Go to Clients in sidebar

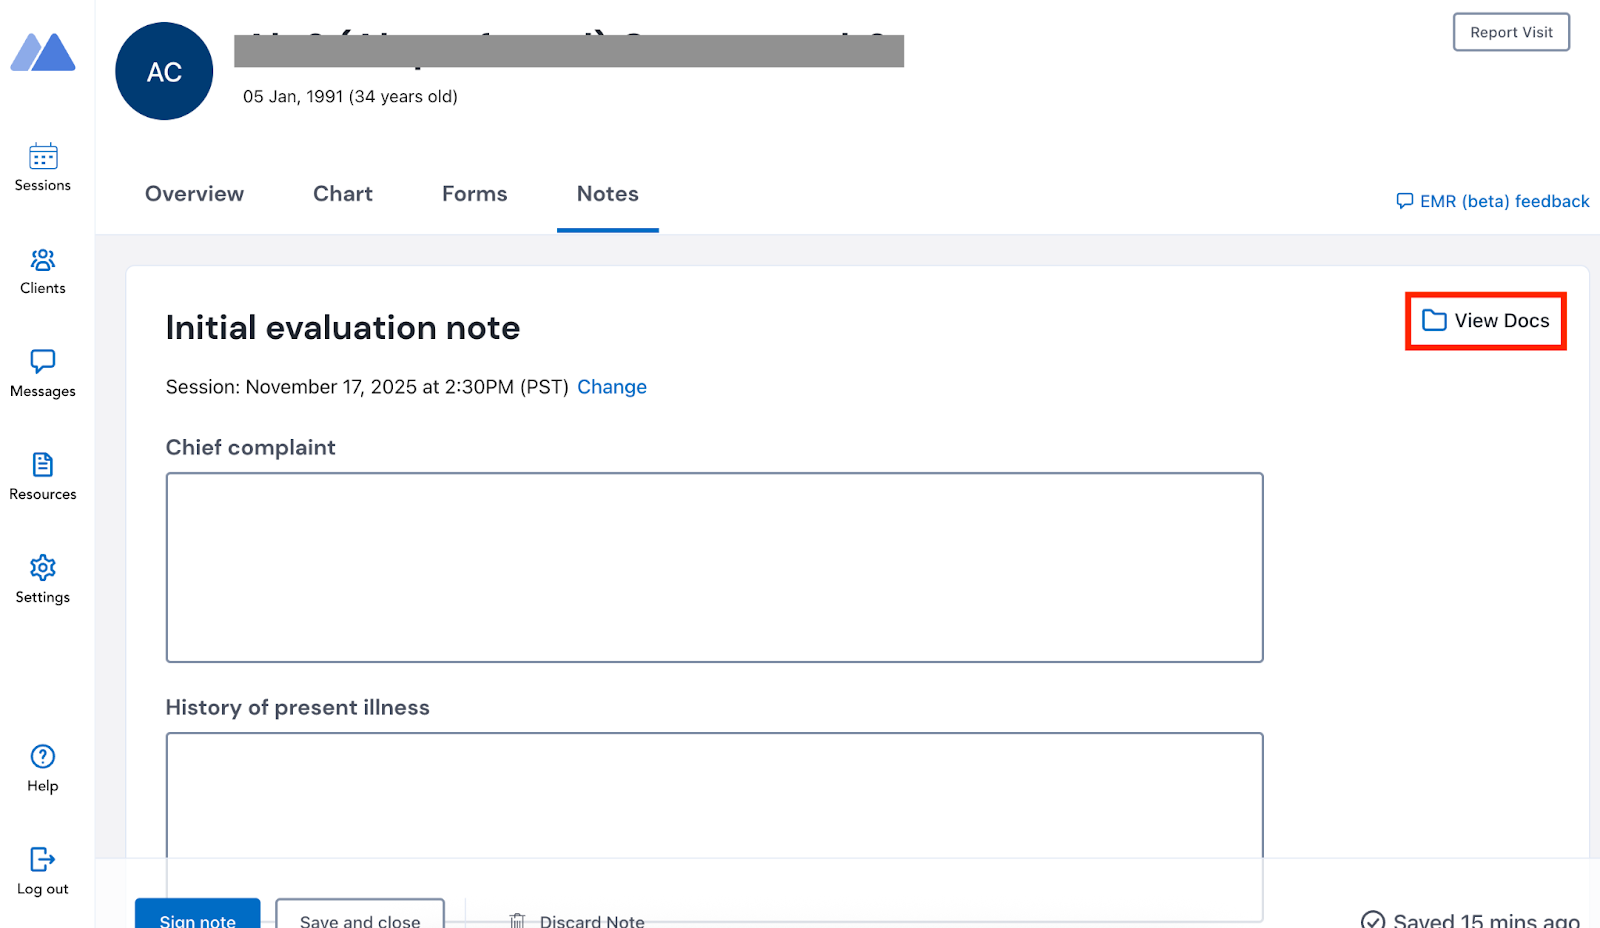pos(43,260)
